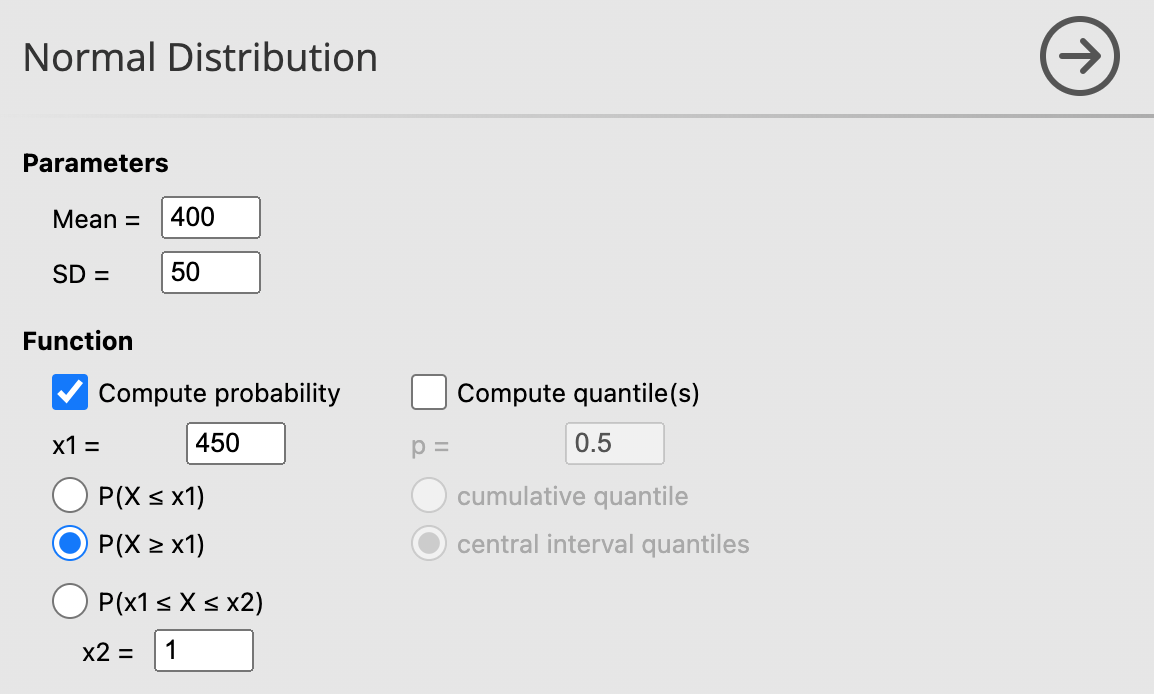This screenshot has width=1154, height=694.
Task: Click the Function section heading
Action: tap(77, 341)
